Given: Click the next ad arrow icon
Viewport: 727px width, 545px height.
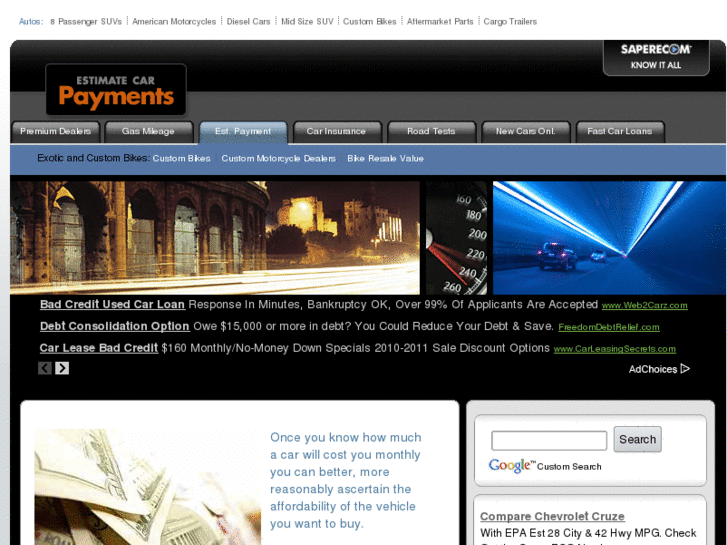Looking at the screenshot, I should (x=62, y=368).
